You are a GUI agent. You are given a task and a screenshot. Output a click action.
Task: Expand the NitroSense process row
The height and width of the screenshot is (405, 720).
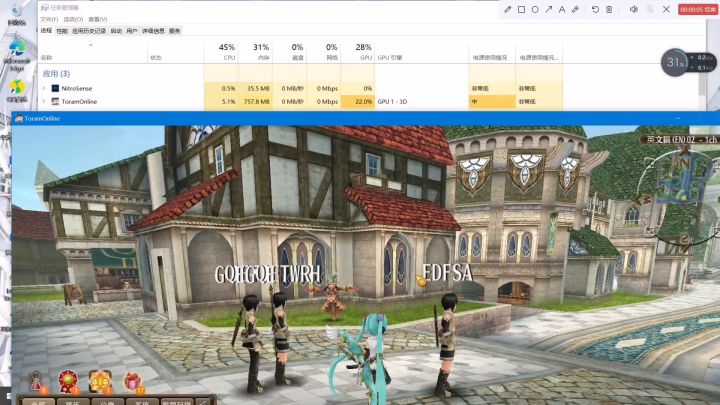[x=44, y=88]
